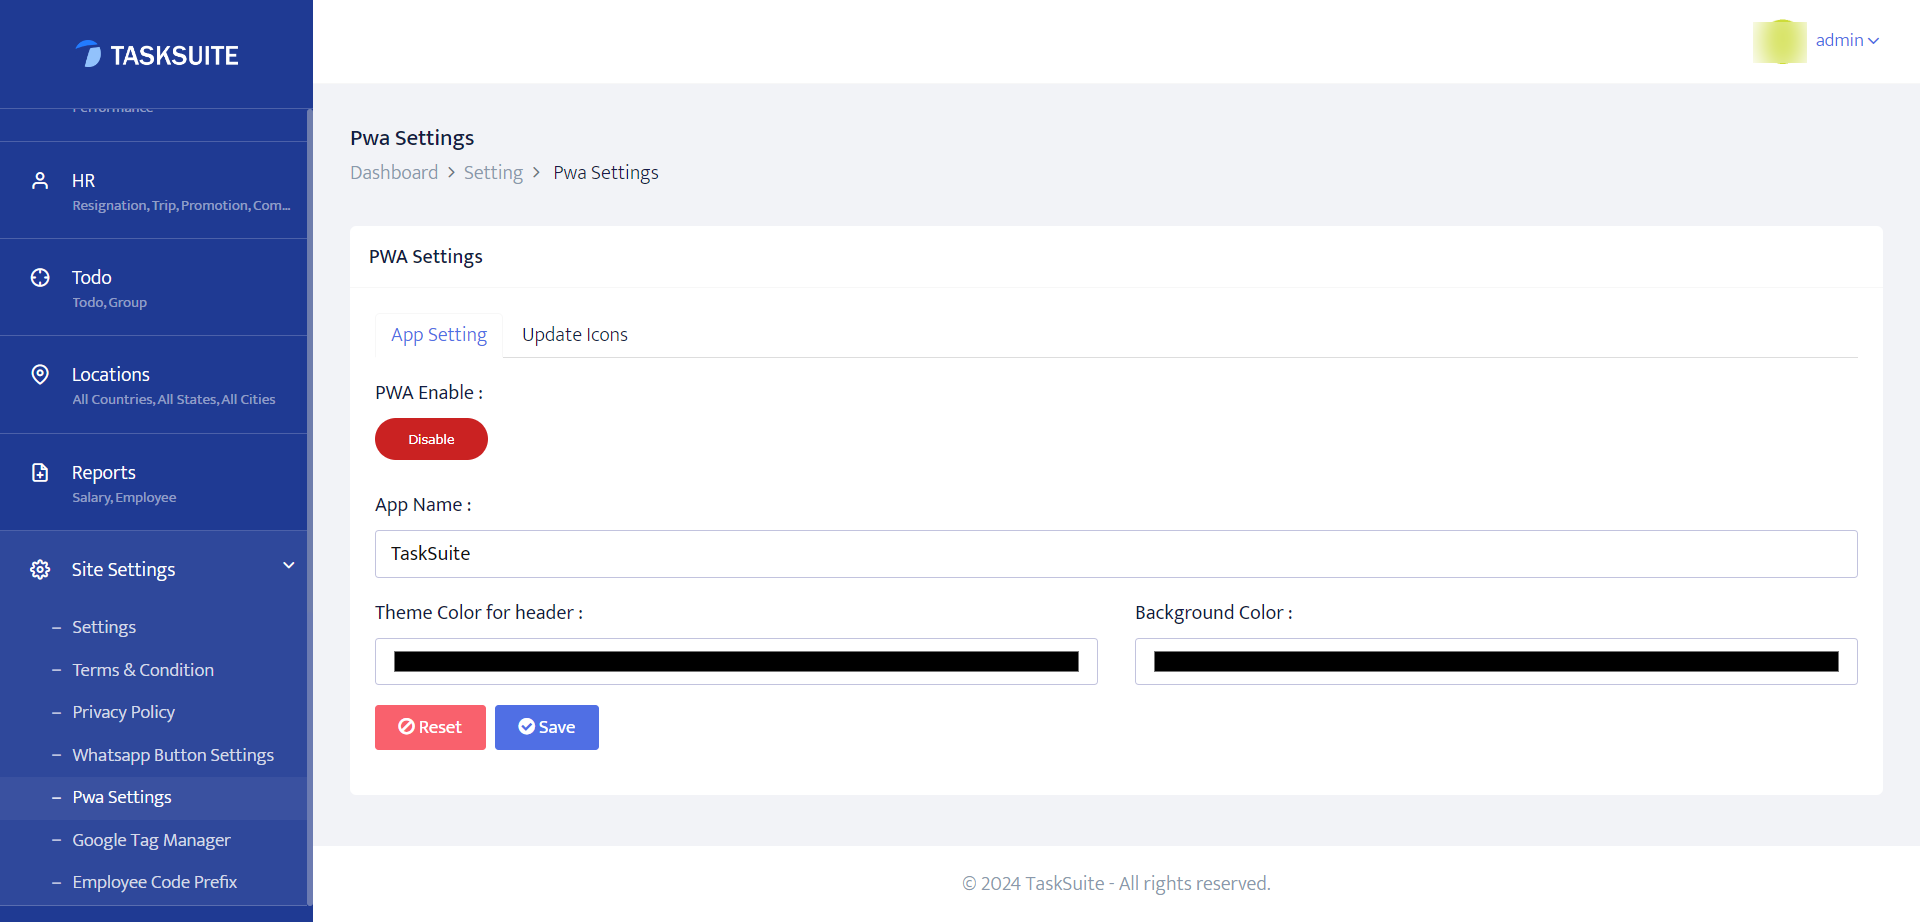This screenshot has height=922, width=1920.
Task: Click the App Name input field
Action: [x=1116, y=554]
